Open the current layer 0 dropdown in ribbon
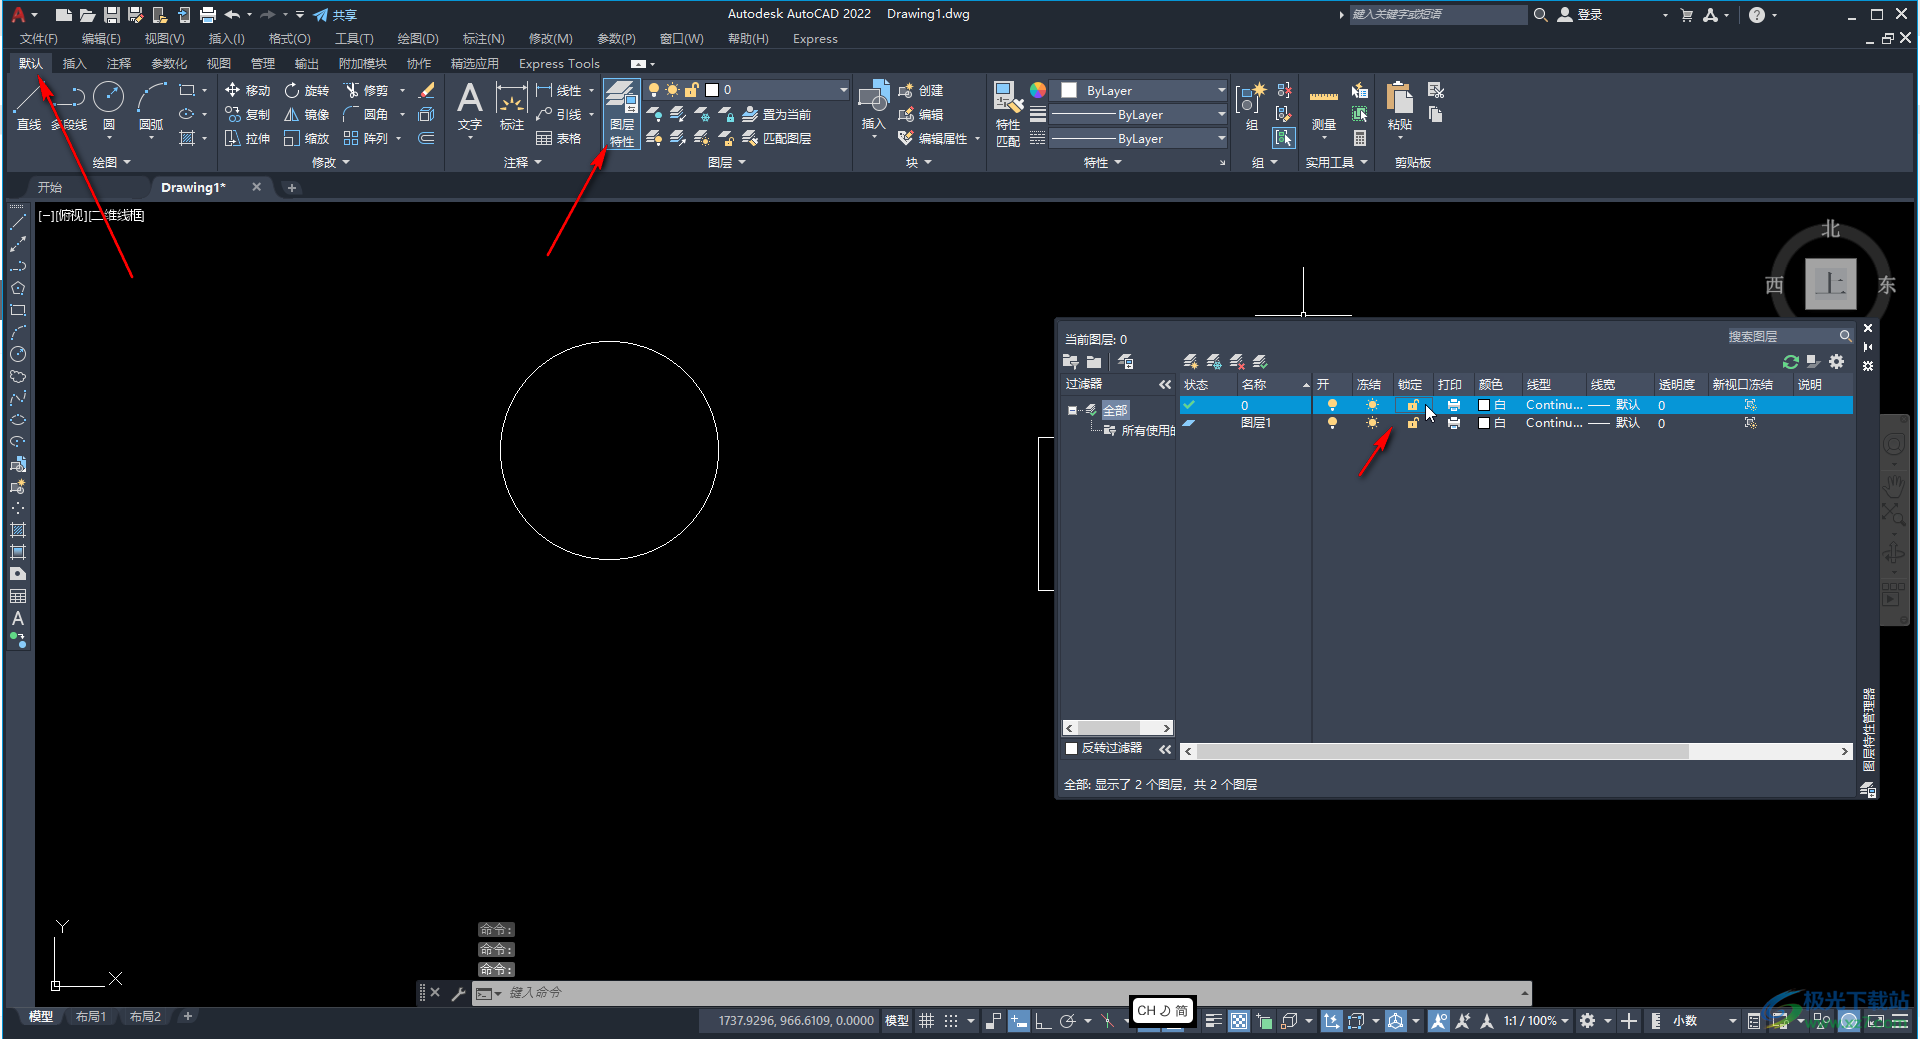Viewport: 1920px width, 1039px height. tap(747, 90)
